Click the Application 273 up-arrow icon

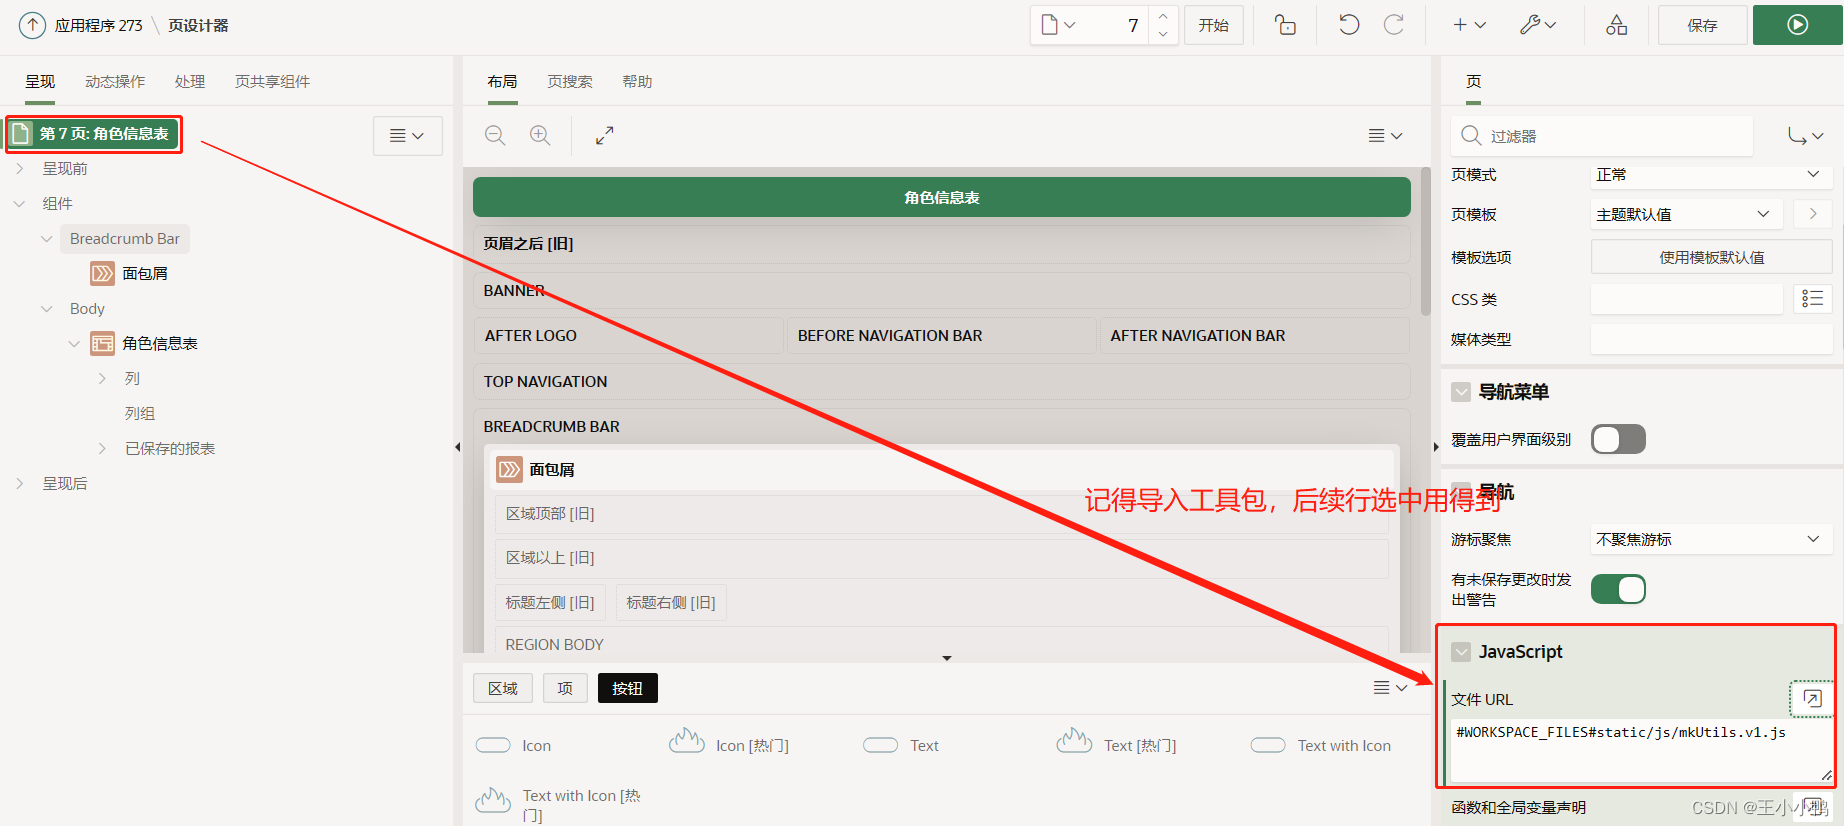pos(32,25)
